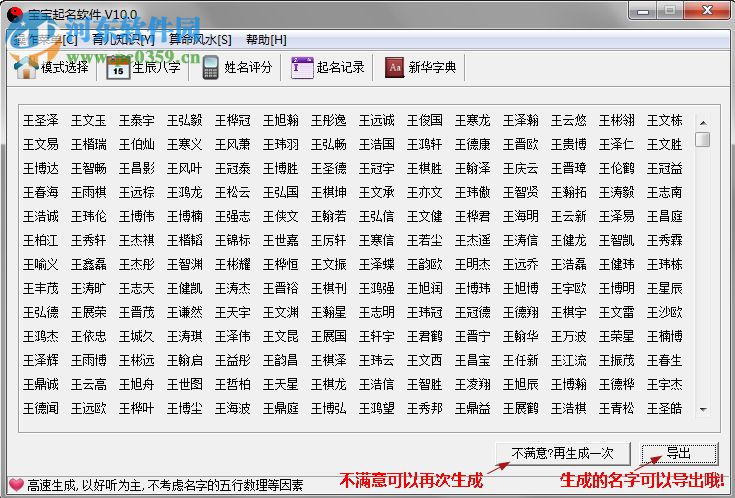The width and height of the screenshot is (735, 498).
Task: Select the name 王春生
Action: pyautogui.click(x=665, y=360)
